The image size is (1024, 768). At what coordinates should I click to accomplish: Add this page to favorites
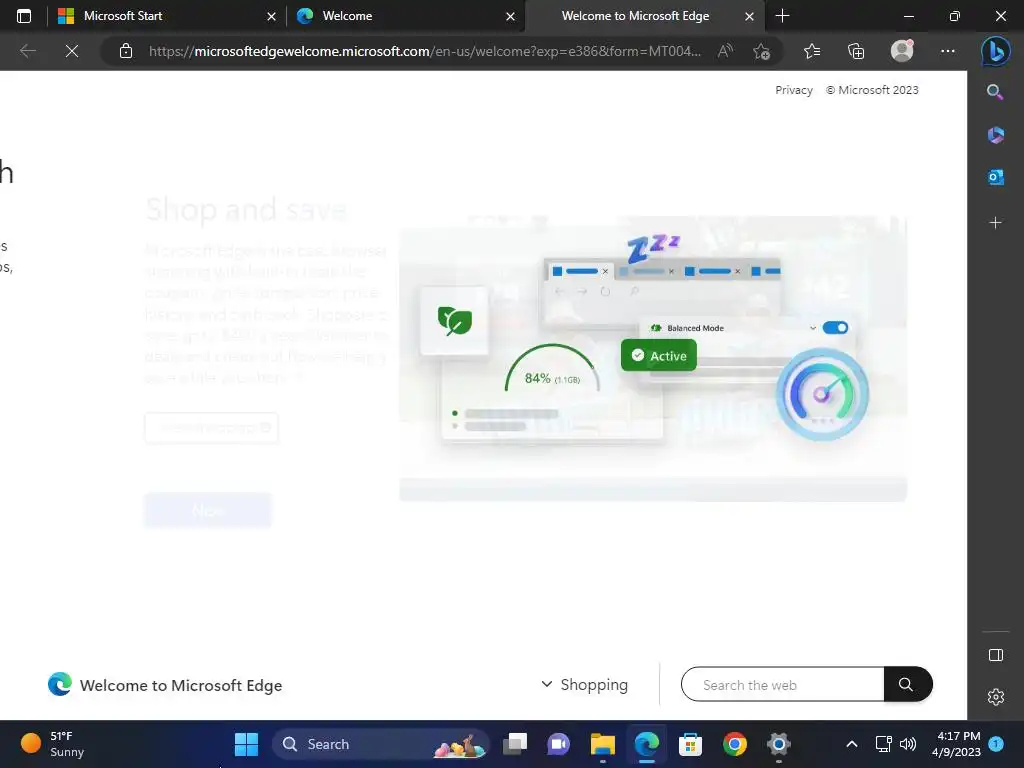coord(761,51)
